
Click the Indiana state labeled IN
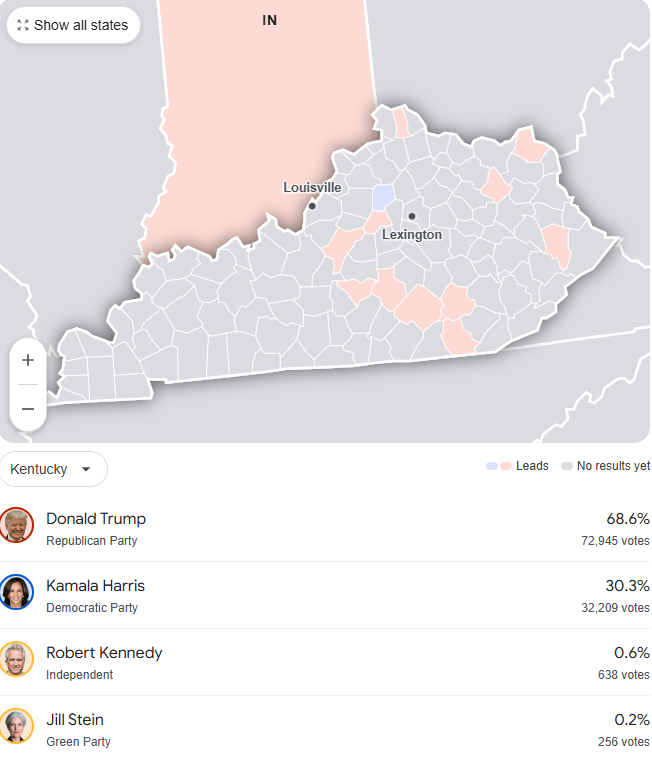point(269,20)
